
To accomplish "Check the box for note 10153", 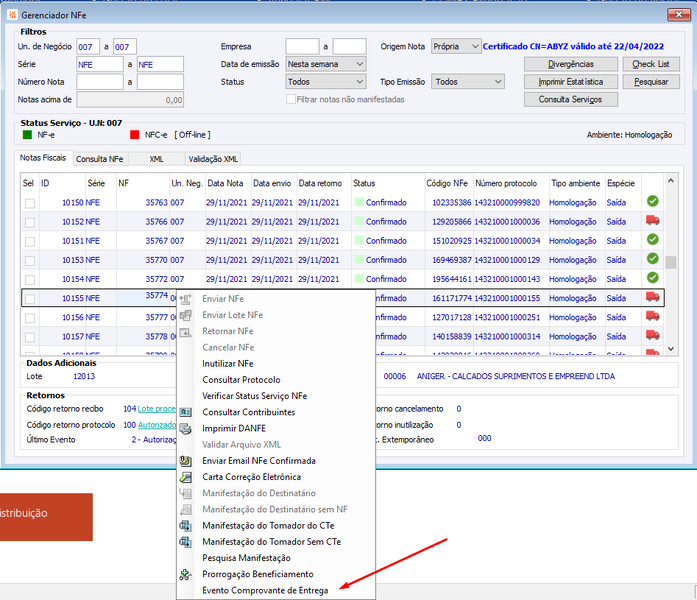I will point(30,260).
